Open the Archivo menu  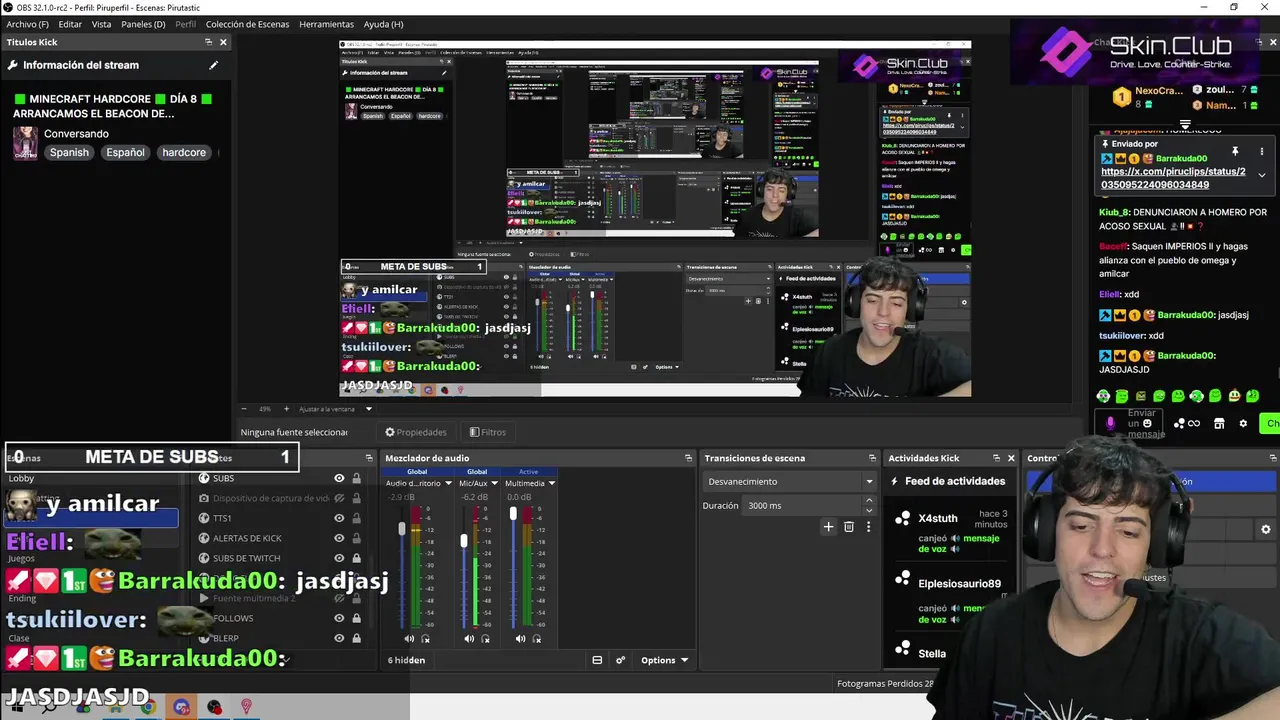(27, 24)
